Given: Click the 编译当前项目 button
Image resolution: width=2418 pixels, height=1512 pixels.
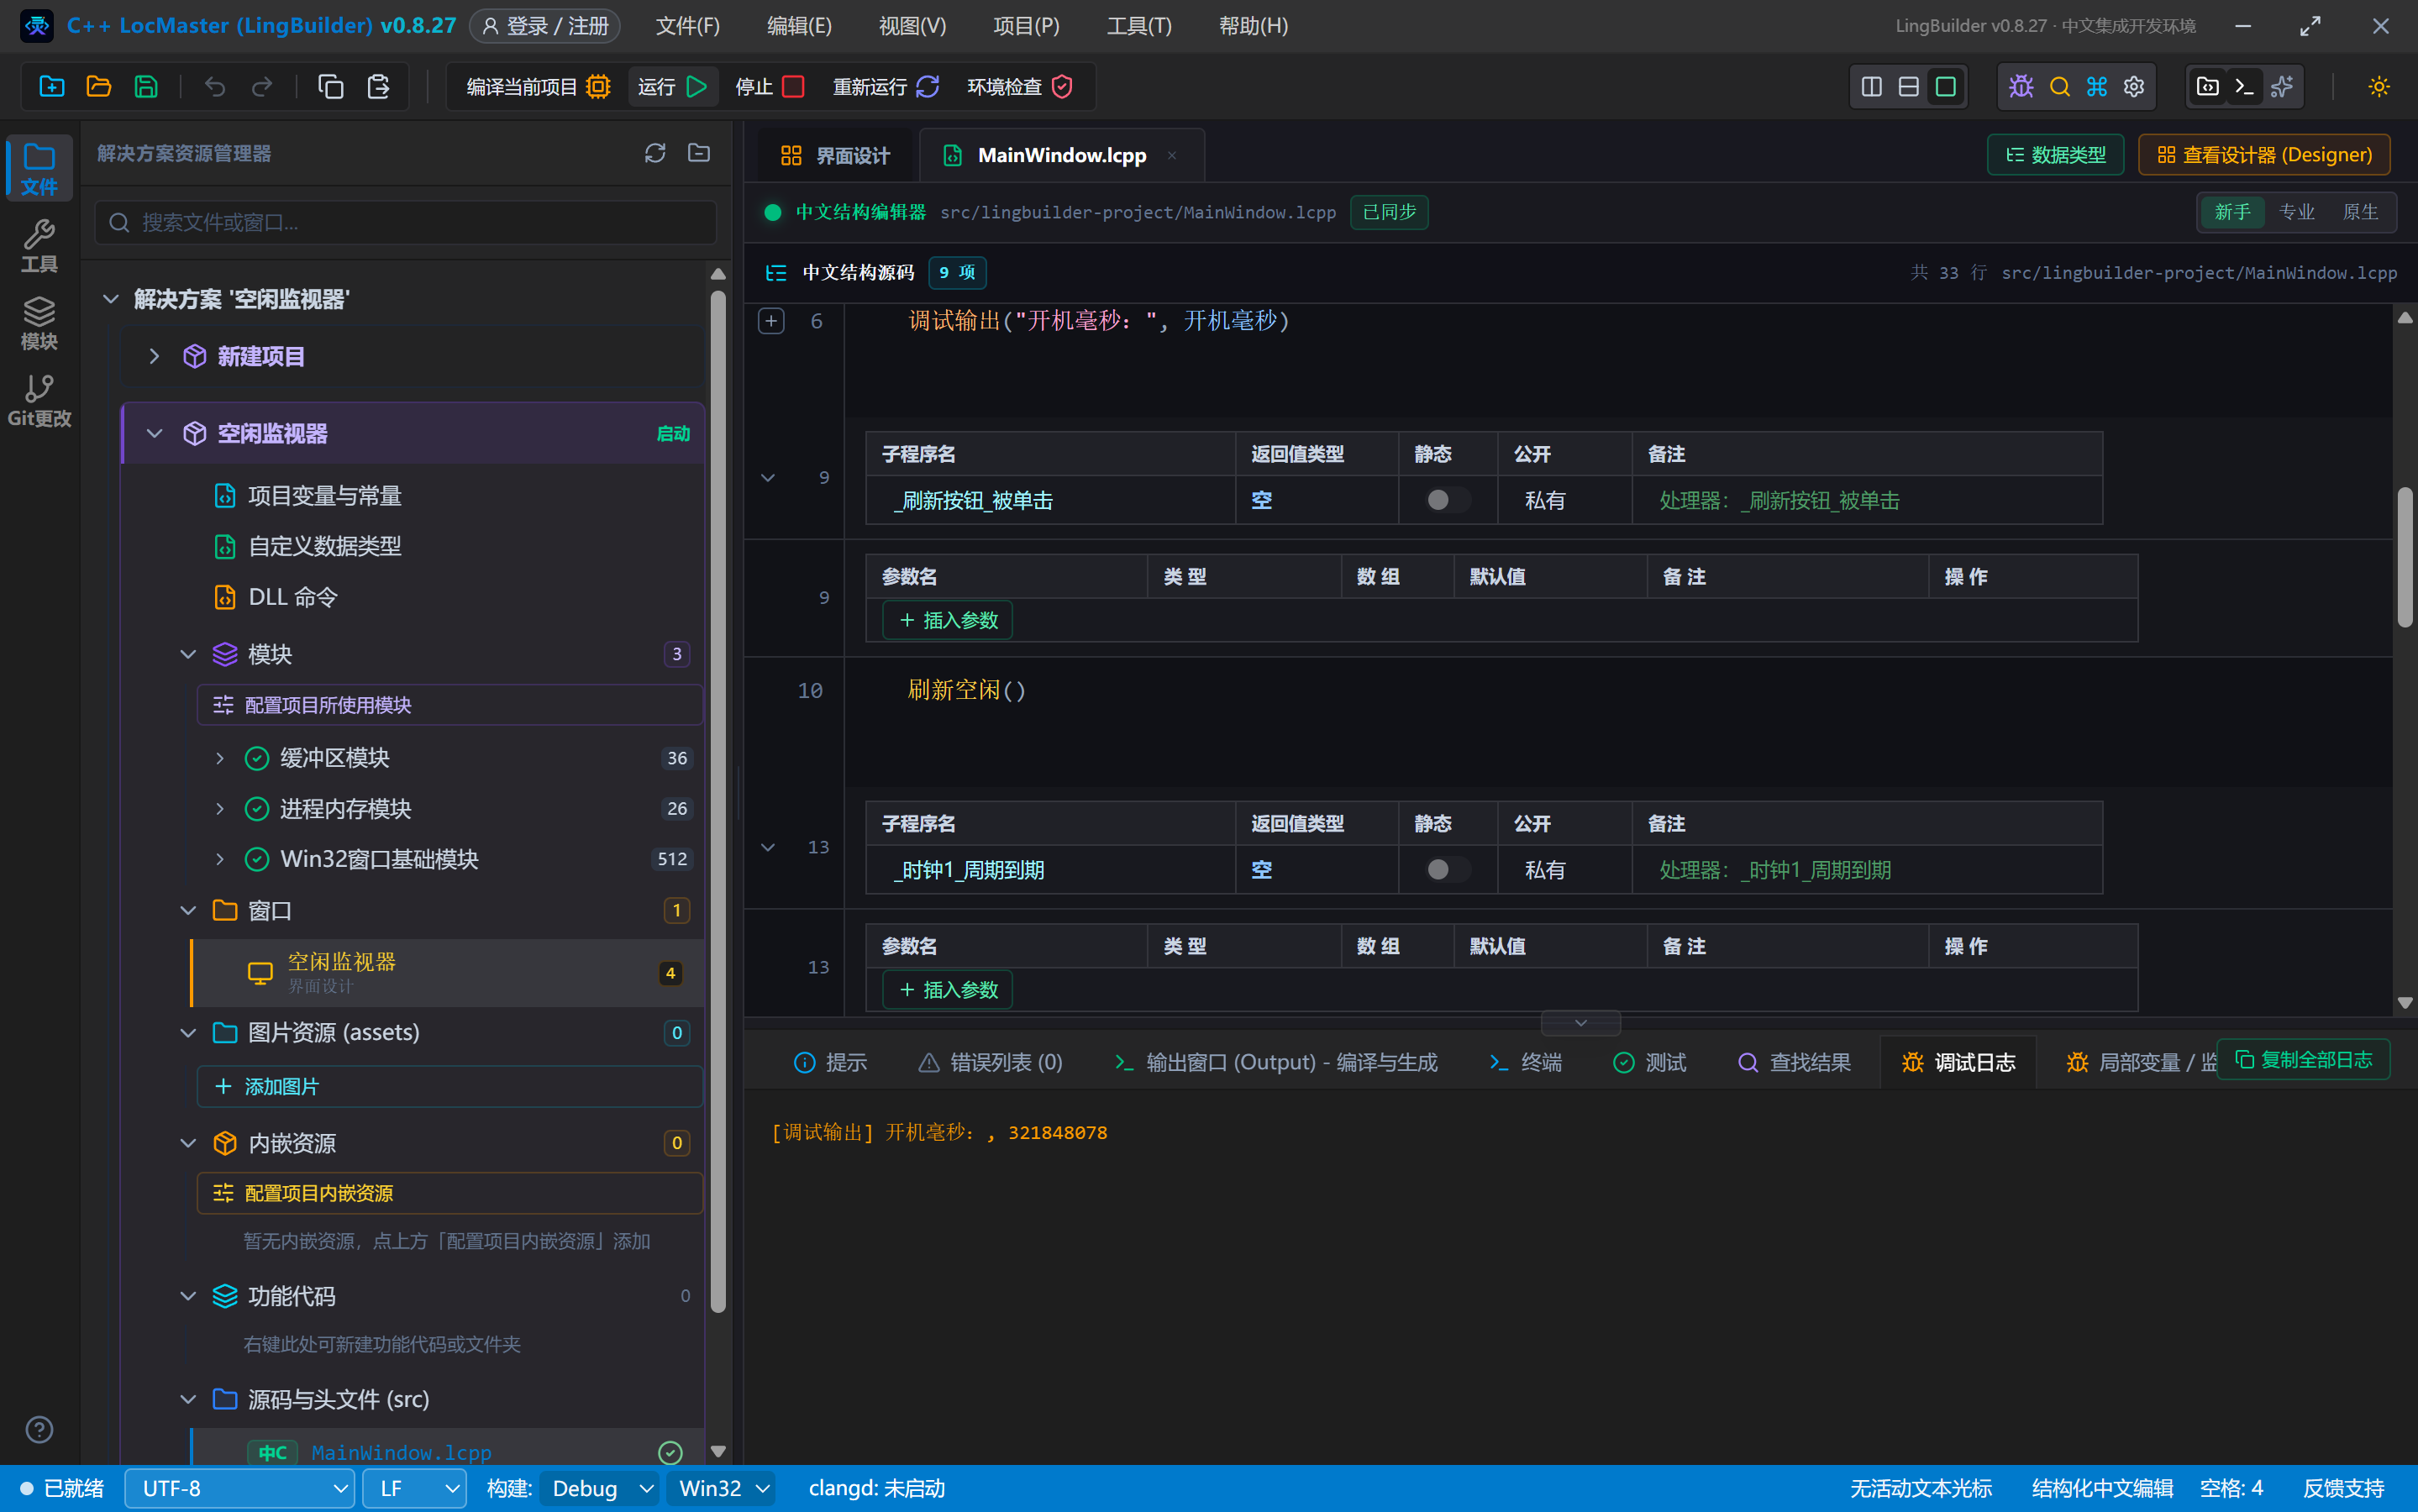Looking at the screenshot, I should point(538,87).
